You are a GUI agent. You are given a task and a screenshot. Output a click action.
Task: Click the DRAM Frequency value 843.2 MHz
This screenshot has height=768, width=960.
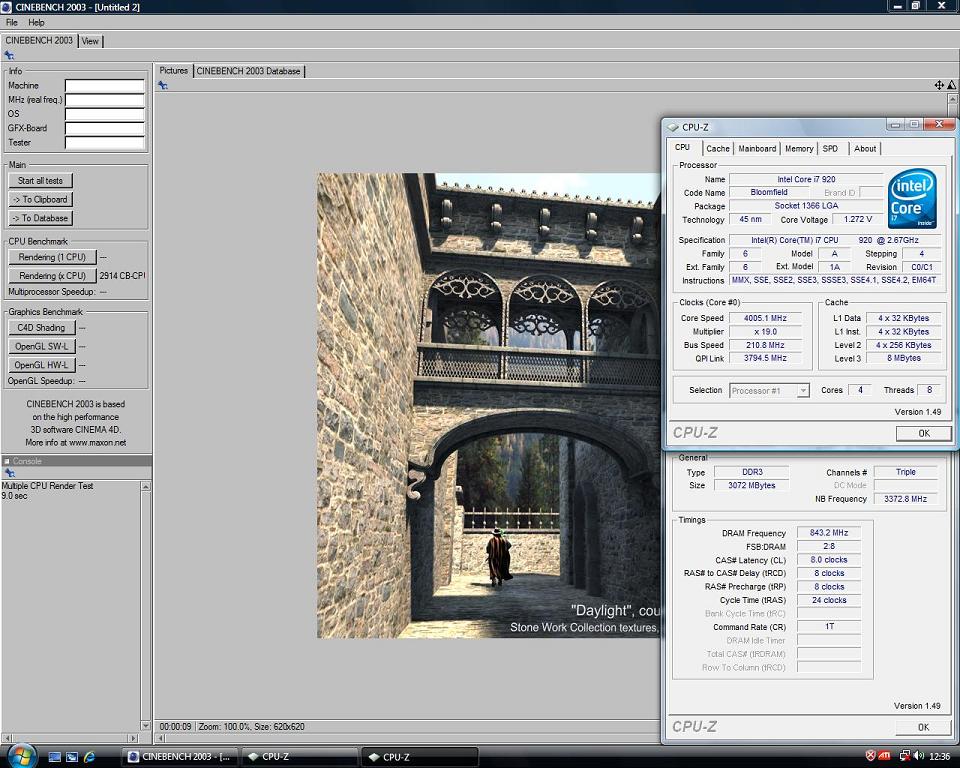[828, 533]
